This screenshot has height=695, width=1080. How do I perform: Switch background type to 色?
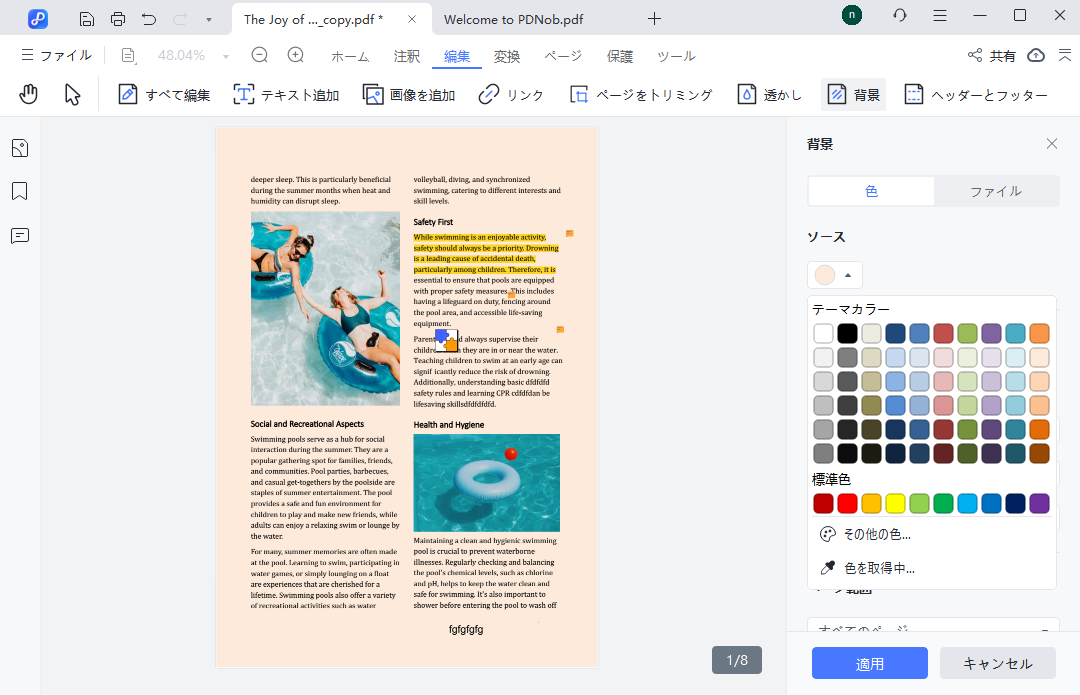click(871, 191)
